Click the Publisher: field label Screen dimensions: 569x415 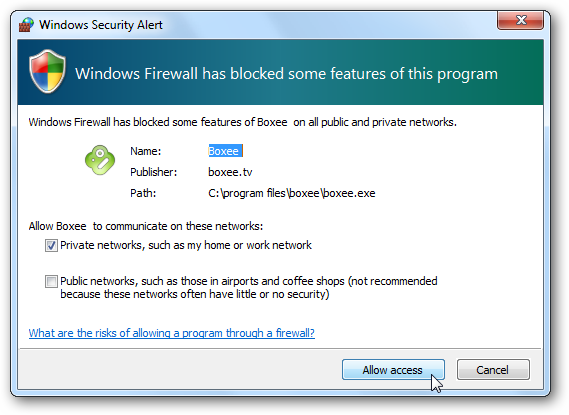tap(153, 172)
